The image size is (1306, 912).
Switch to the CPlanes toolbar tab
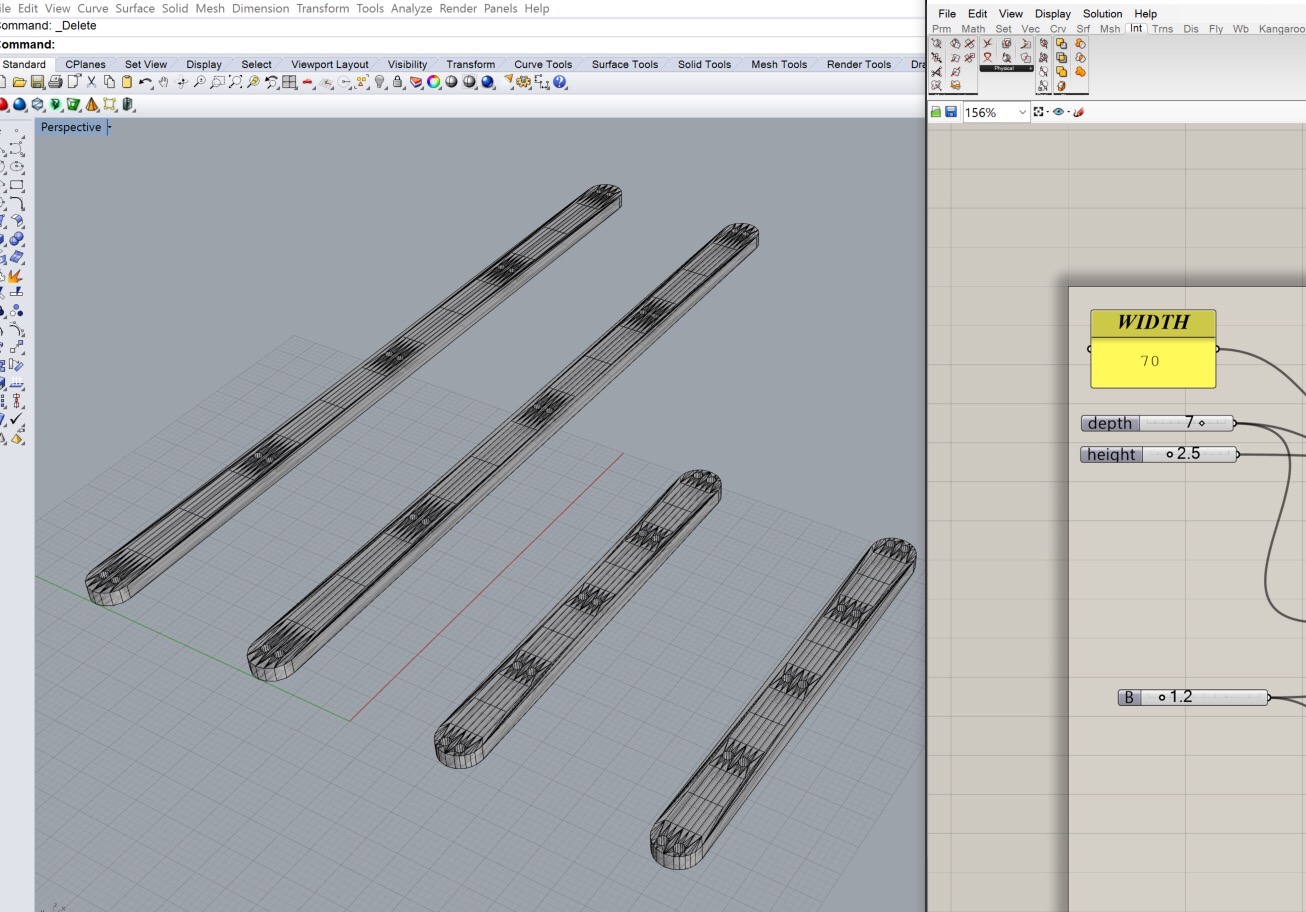pos(85,64)
